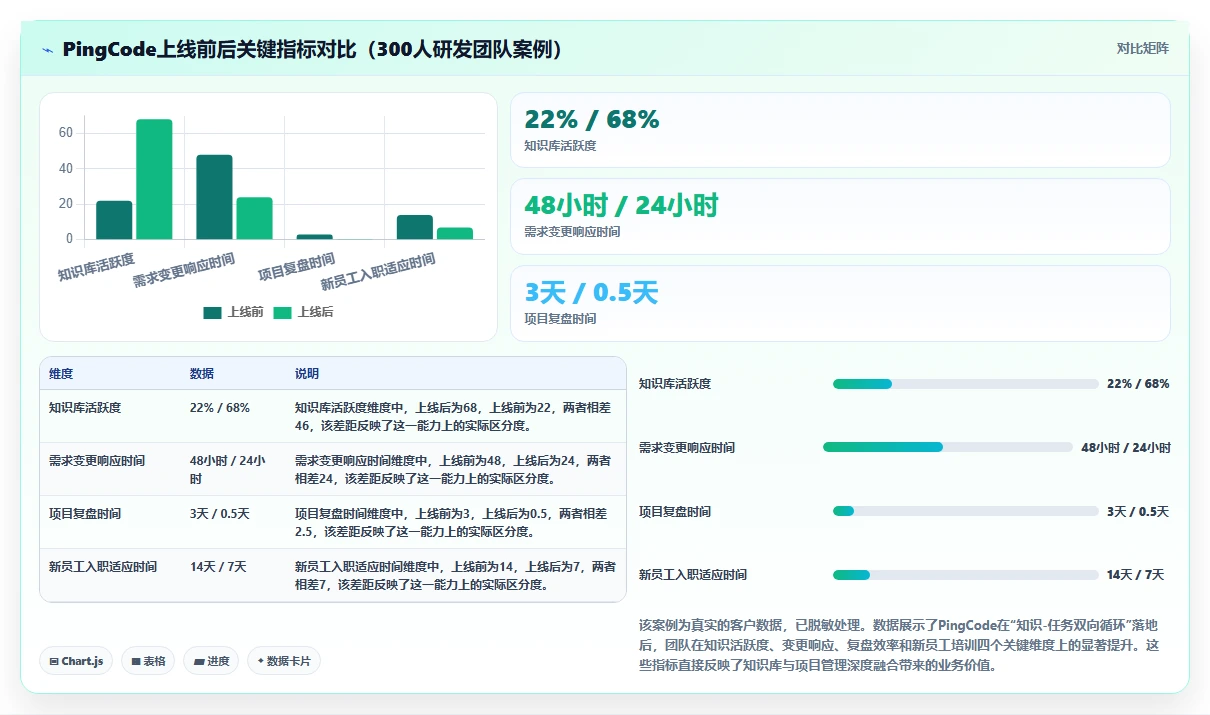The width and height of the screenshot is (1210, 715).
Task: Click the 数据卡片 tag chip
Action: 284,661
